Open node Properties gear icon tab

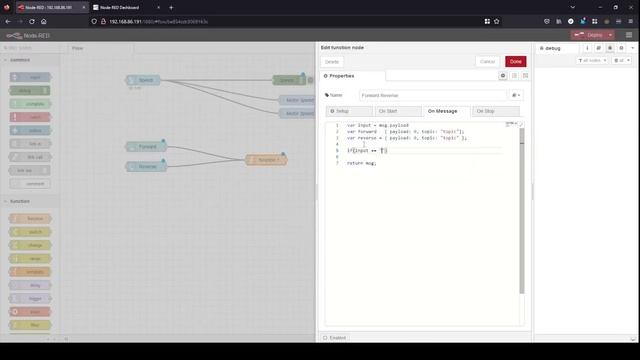503,76
